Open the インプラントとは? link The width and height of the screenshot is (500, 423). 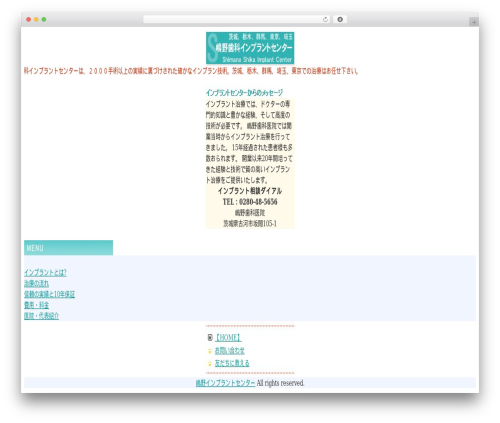(x=45, y=273)
